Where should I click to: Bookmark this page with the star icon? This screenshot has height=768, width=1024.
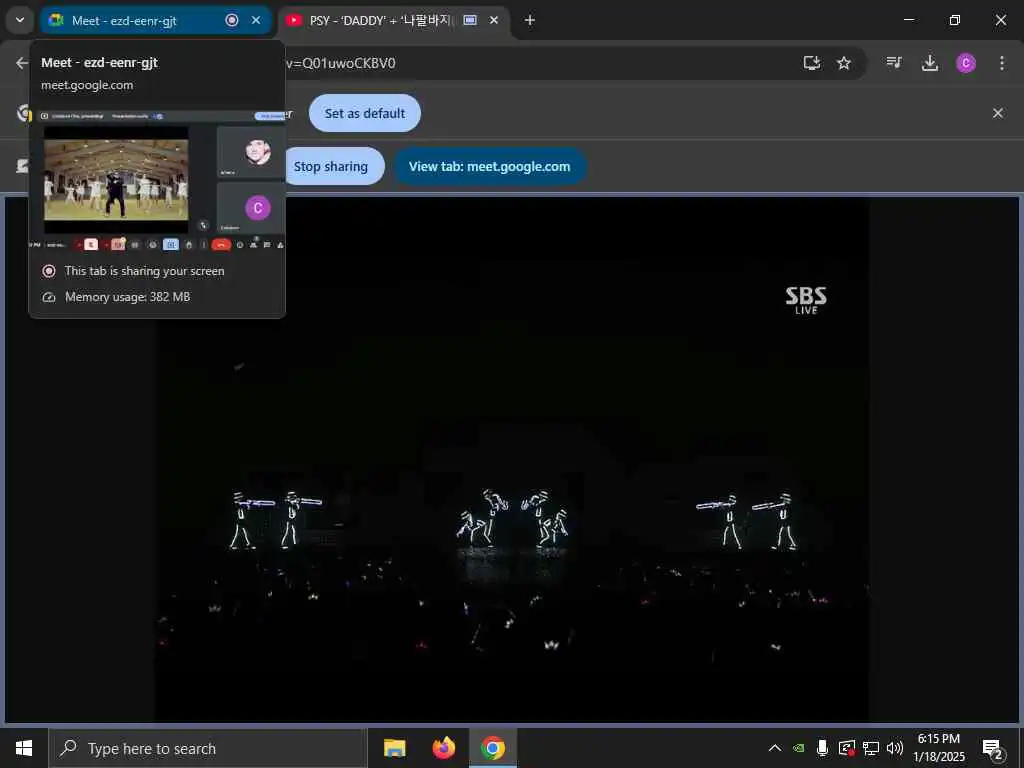844,63
